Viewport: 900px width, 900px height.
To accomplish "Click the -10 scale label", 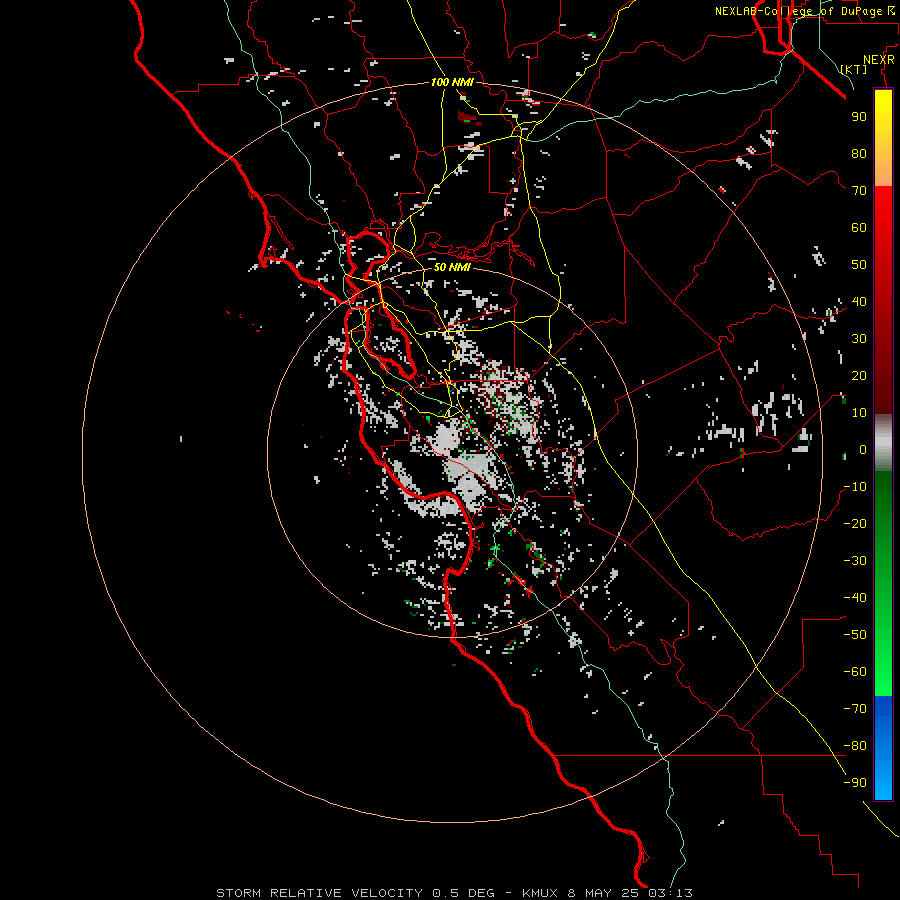I will pos(855,487).
